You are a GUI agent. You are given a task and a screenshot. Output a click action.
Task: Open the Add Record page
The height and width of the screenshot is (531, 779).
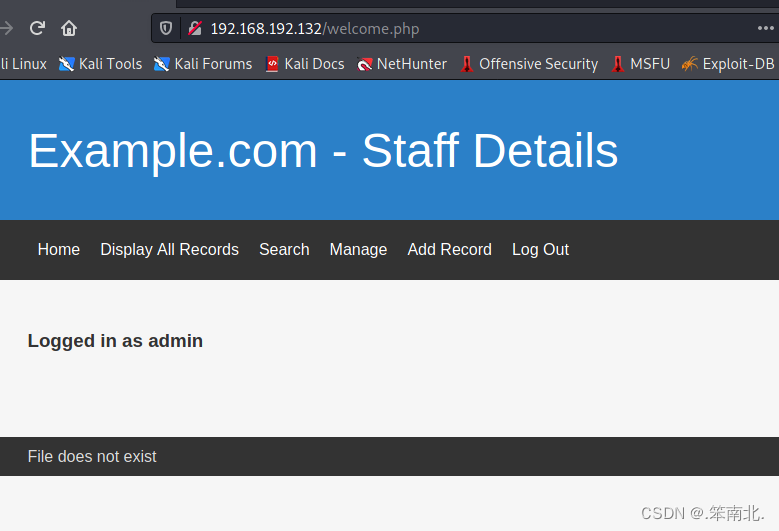(x=450, y=249)
